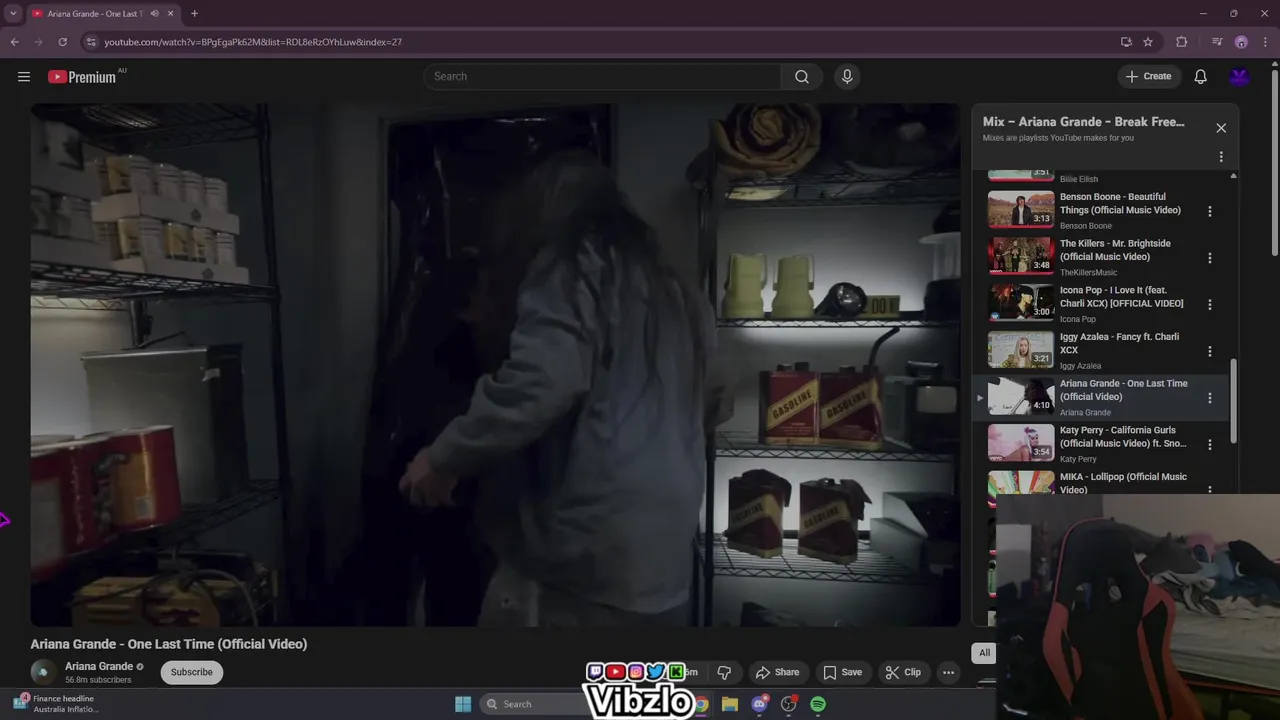1280x720 pixels.
Task: Open Chrome tab search dropdown
Action: (x=13, y=14)
